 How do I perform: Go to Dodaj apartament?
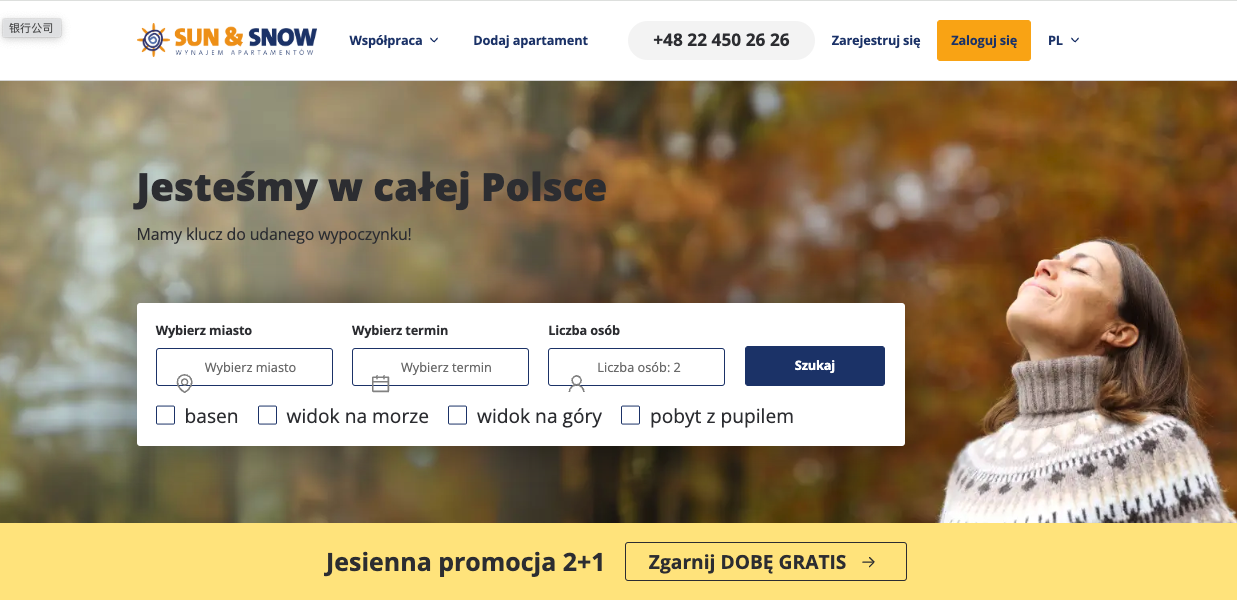tap(530, 41)
